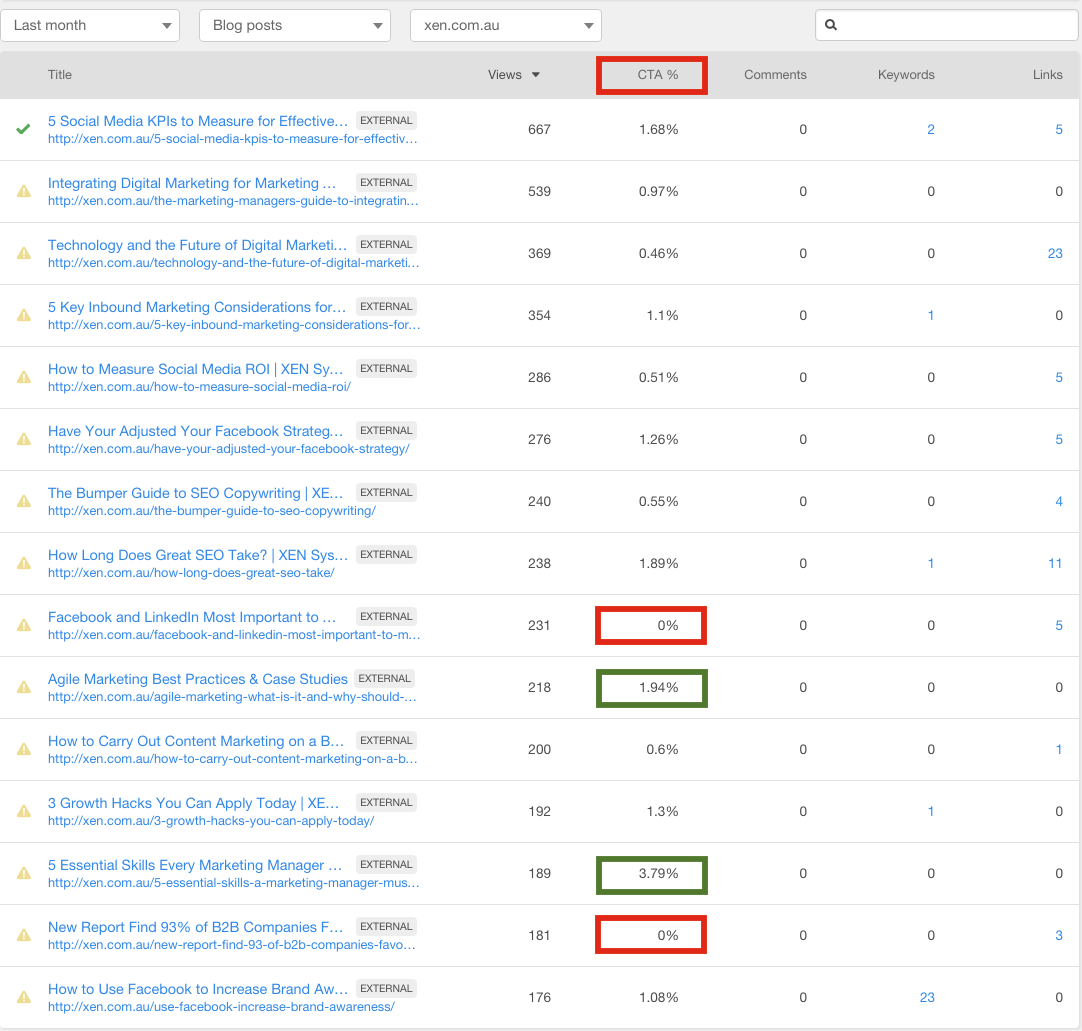Click the EXTERNAL badge on the How Long Does Great SEO Take post
This screenshot has width=1082, height=1031.
coord(386,554)
